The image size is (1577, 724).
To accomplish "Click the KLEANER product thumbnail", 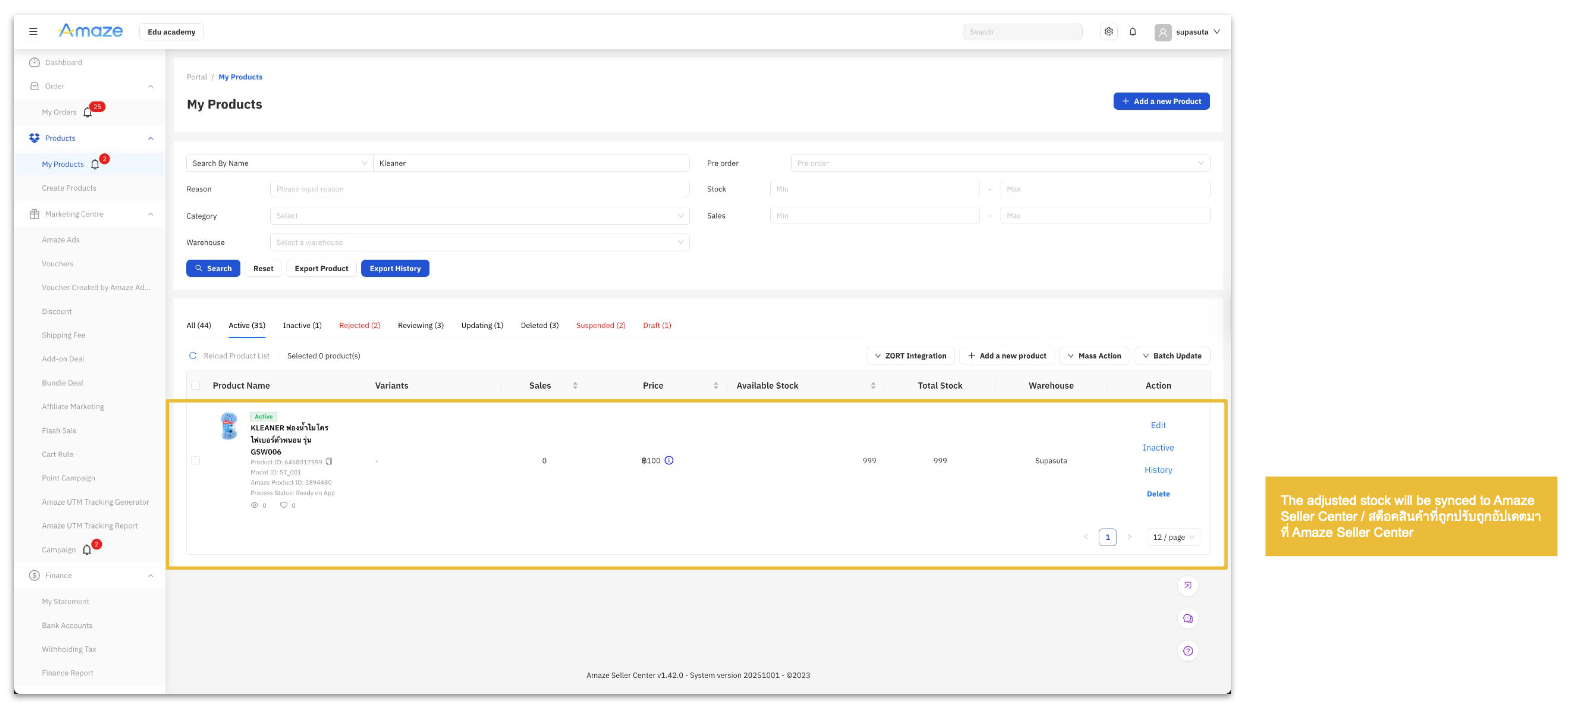I will [229, 426].
